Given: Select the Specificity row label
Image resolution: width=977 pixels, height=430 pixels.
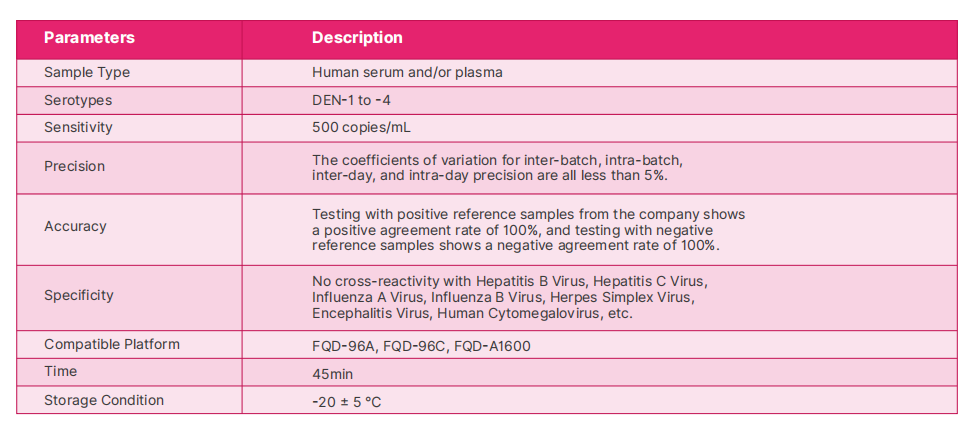Looking at the screenshot, I should click(x=79, y=296).
